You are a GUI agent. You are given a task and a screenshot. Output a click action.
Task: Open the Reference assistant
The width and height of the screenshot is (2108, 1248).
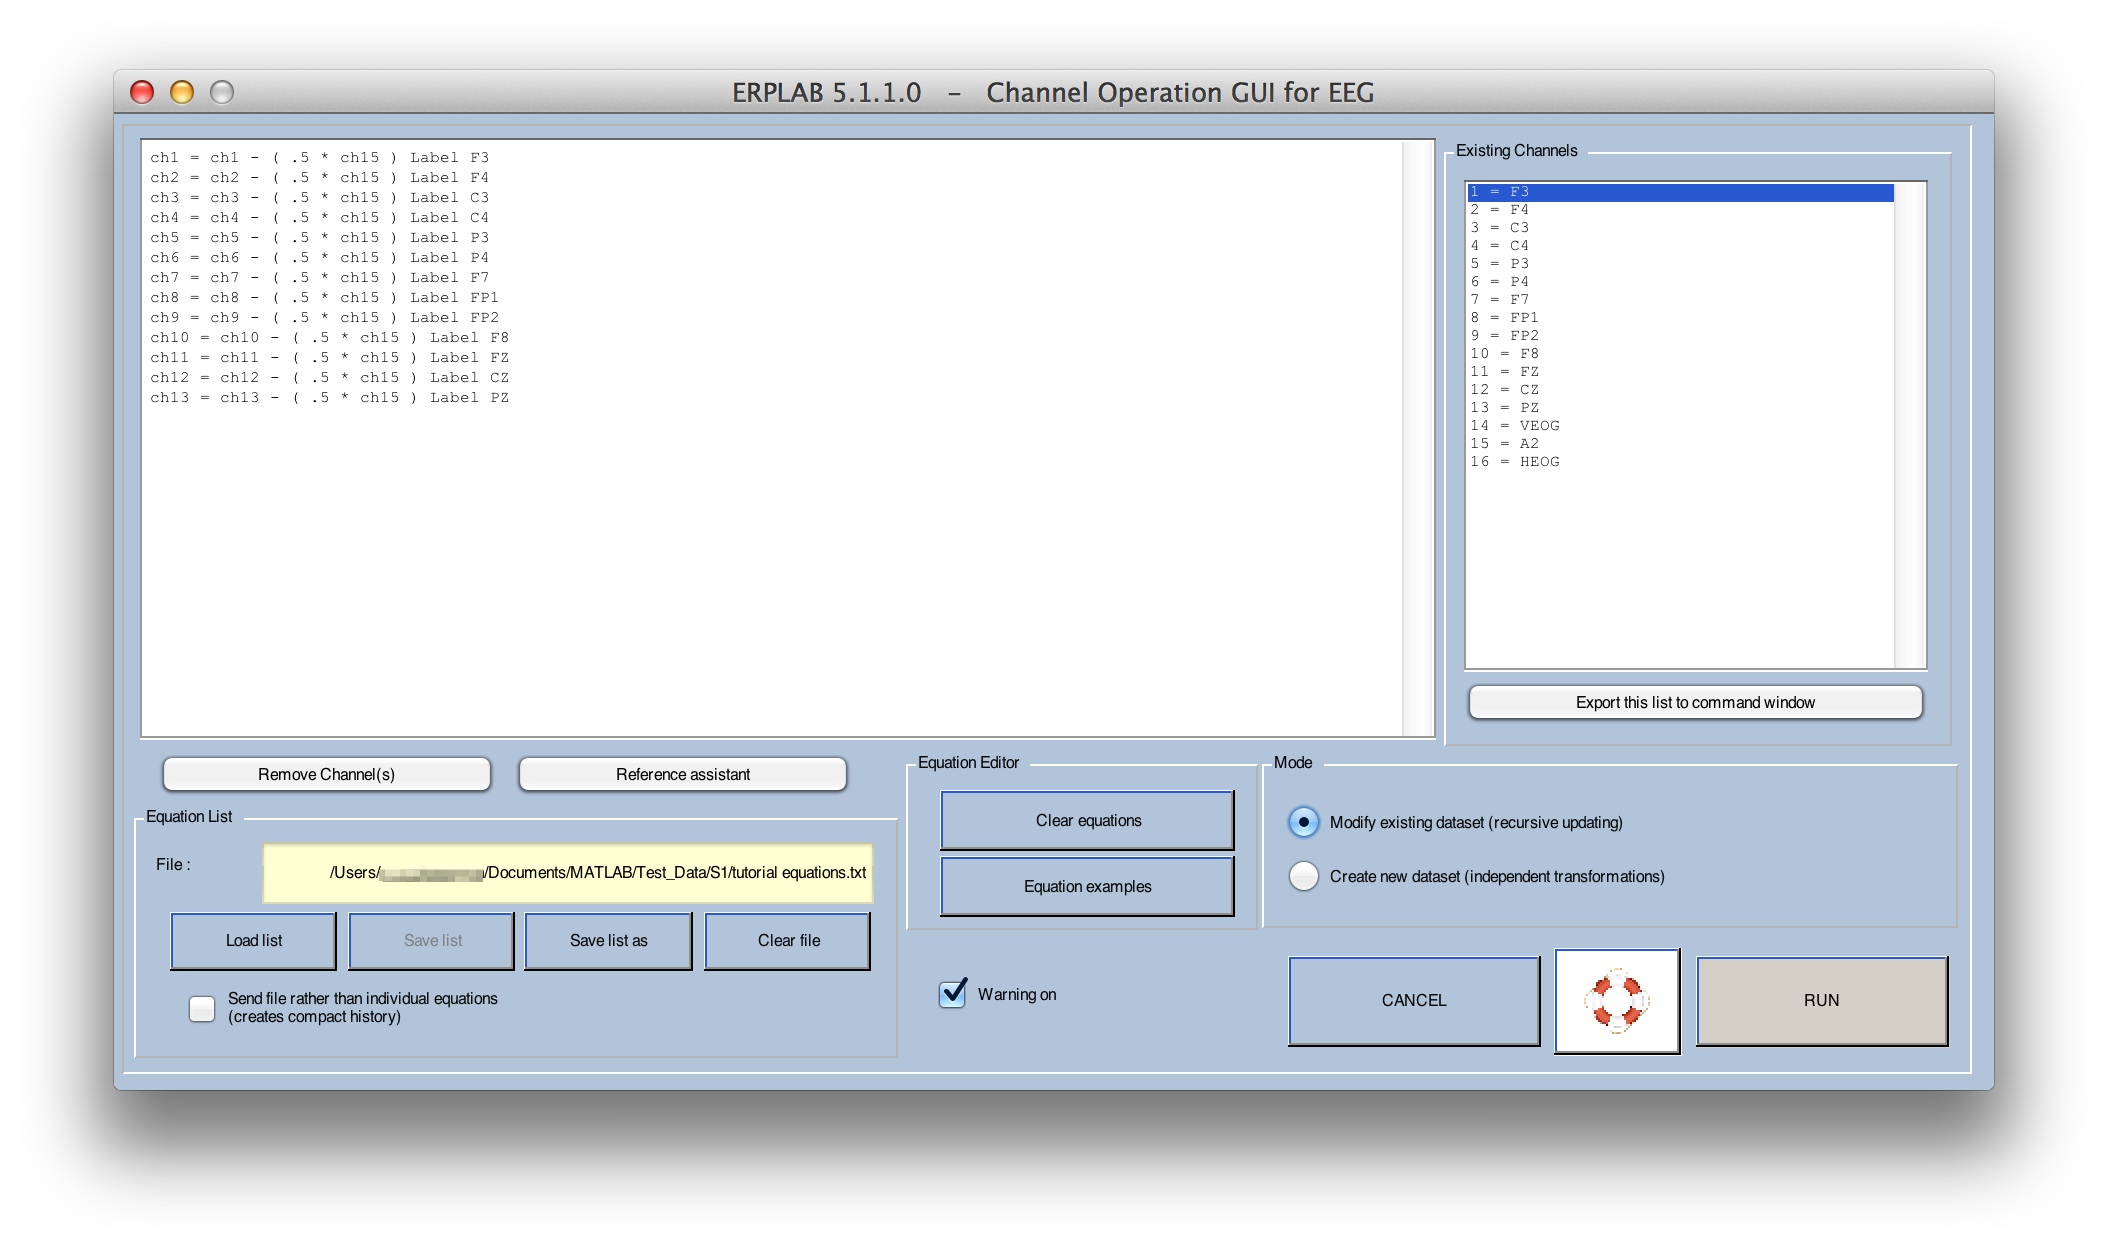(x=683, y=774)
